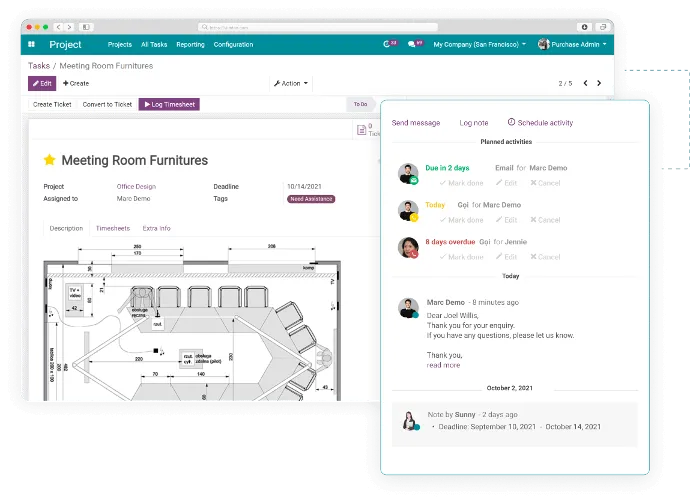Click the Need Assistance tag
Screen dimensions: 690x500
click(311, 199)
